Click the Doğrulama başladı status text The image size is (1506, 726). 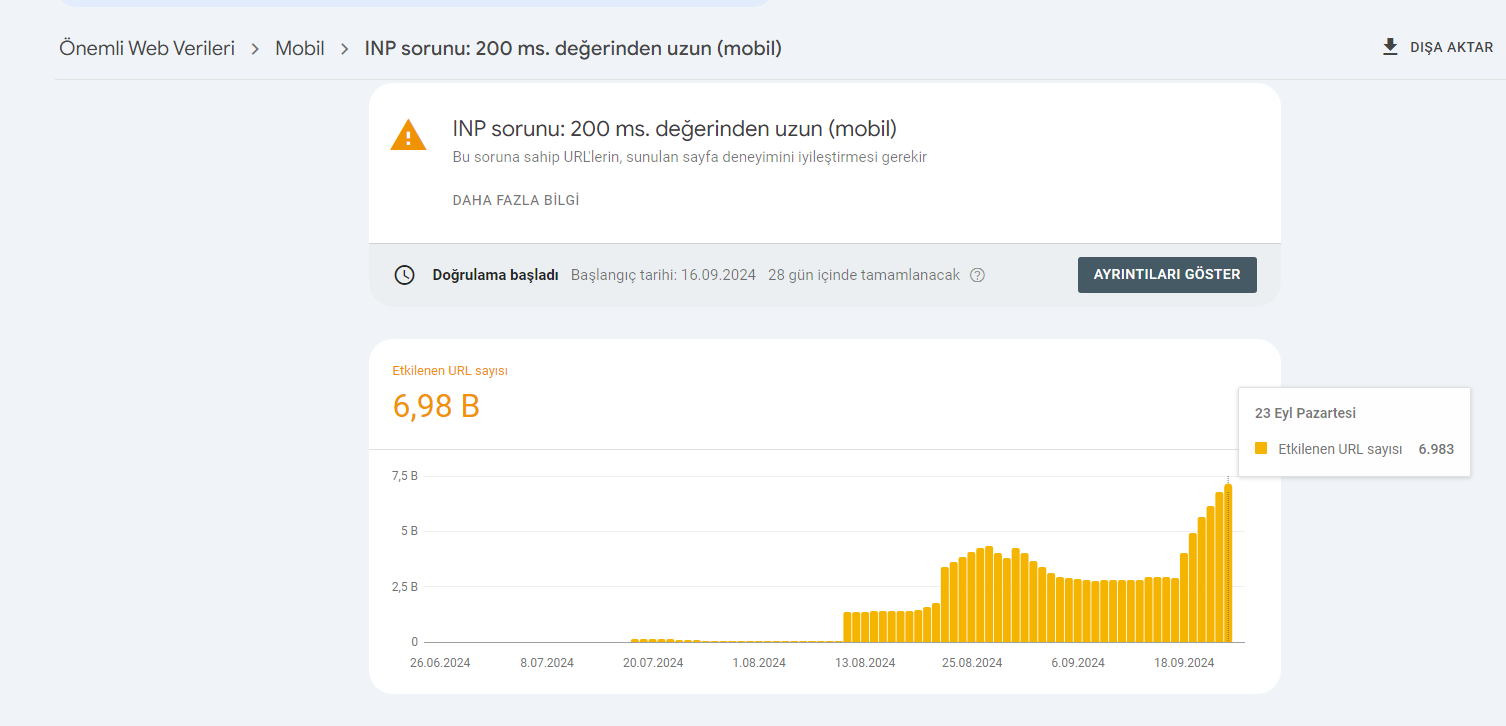[x=495, y=275]
